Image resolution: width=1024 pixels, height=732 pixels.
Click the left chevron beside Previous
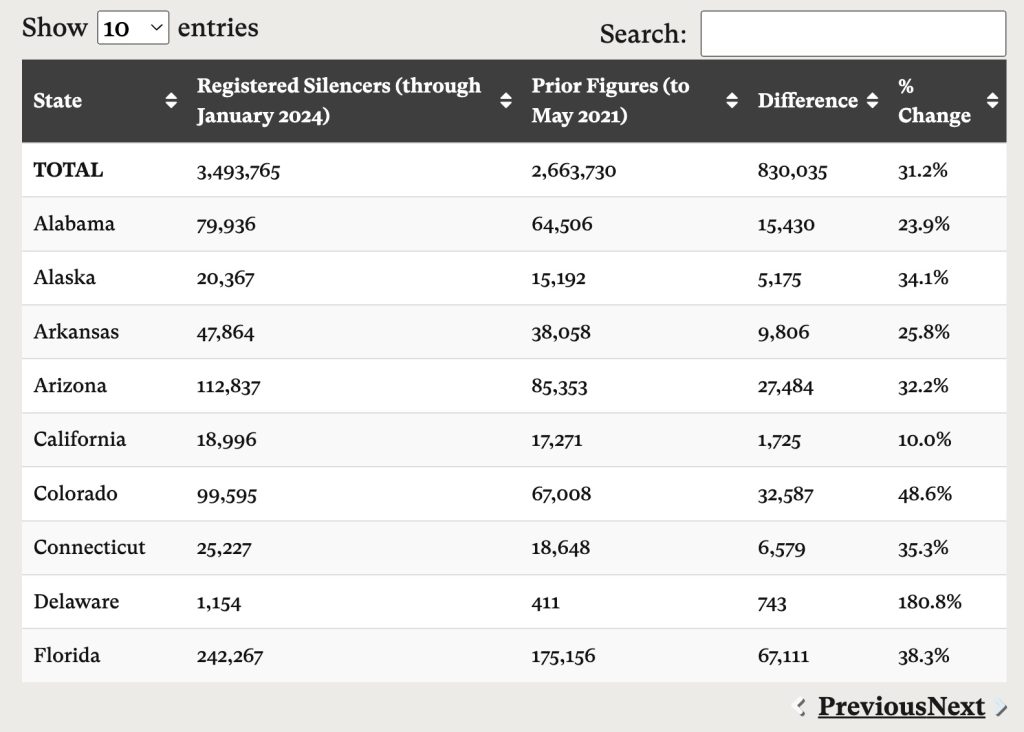point(800,707)
